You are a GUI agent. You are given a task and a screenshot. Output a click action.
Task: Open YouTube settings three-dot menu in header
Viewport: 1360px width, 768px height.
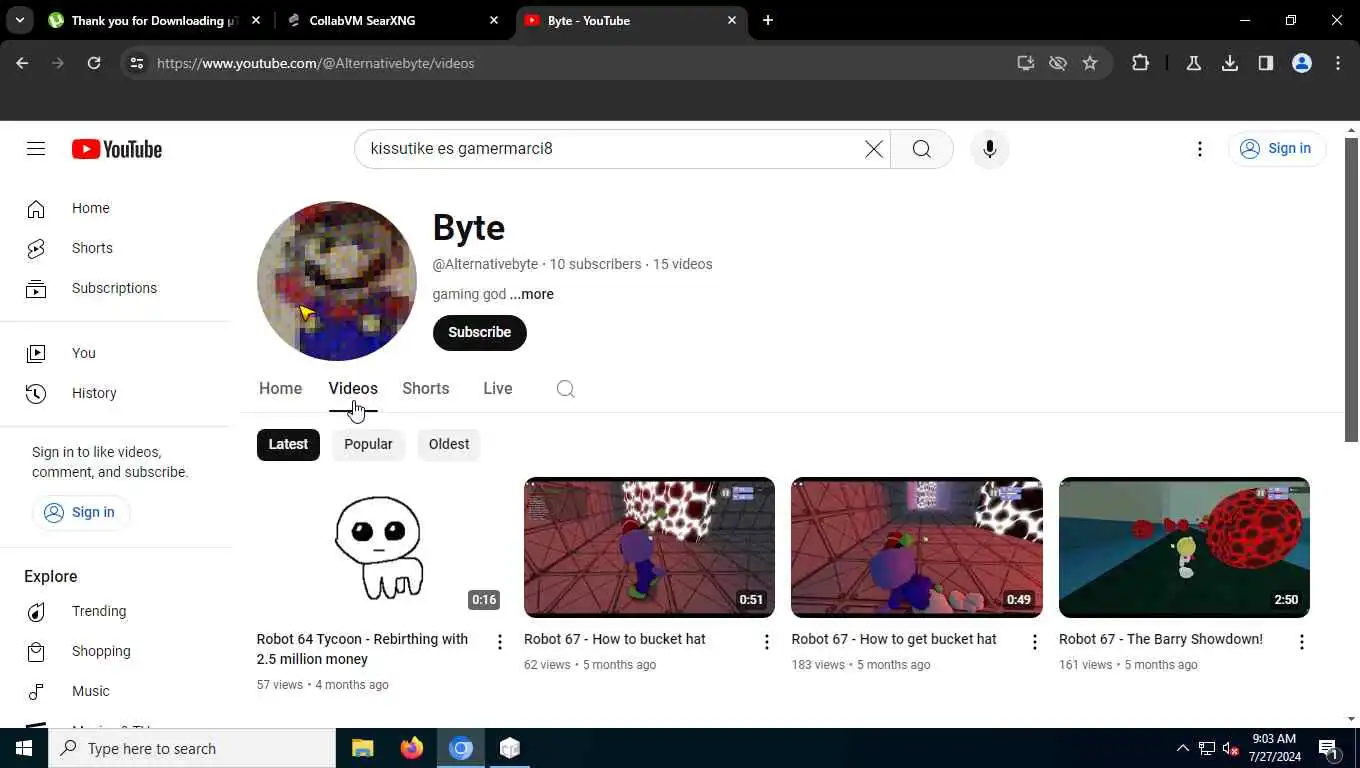click(1199, 149)
